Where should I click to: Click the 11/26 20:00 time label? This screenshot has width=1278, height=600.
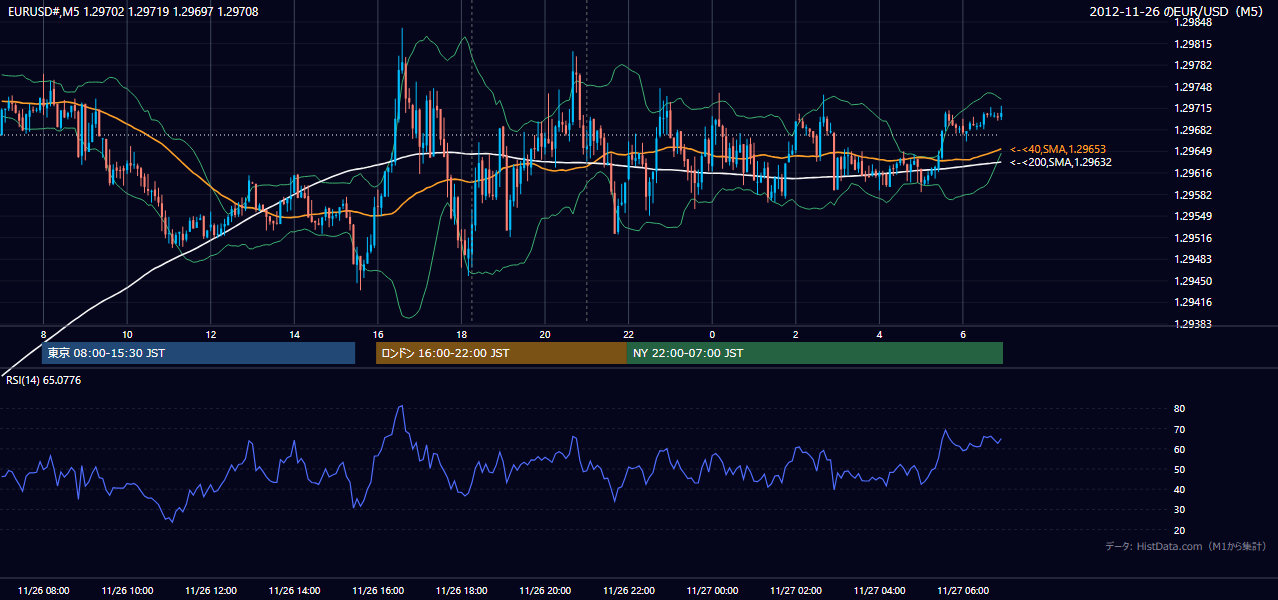point(544,590)
